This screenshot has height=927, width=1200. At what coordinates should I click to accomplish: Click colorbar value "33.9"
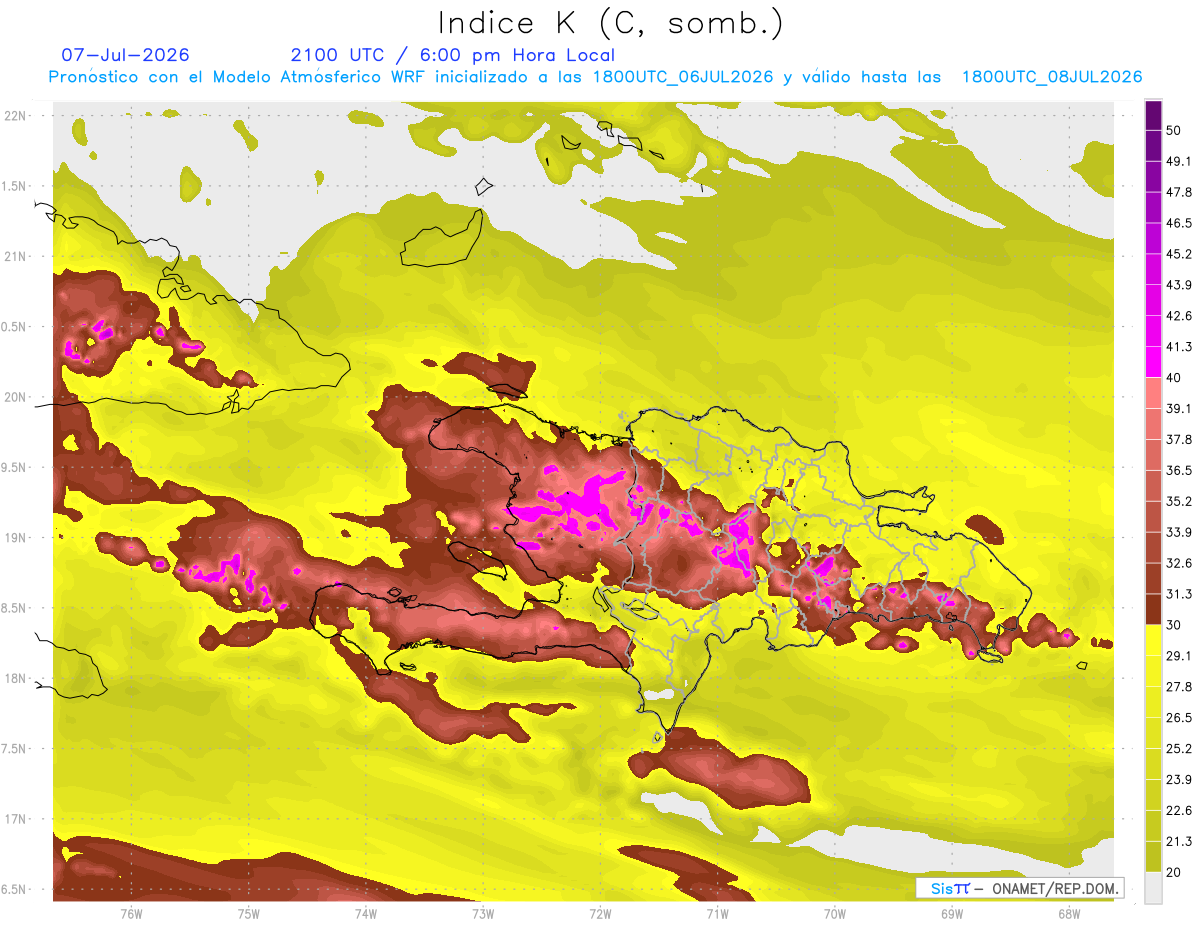click(x=1179, y=532)
